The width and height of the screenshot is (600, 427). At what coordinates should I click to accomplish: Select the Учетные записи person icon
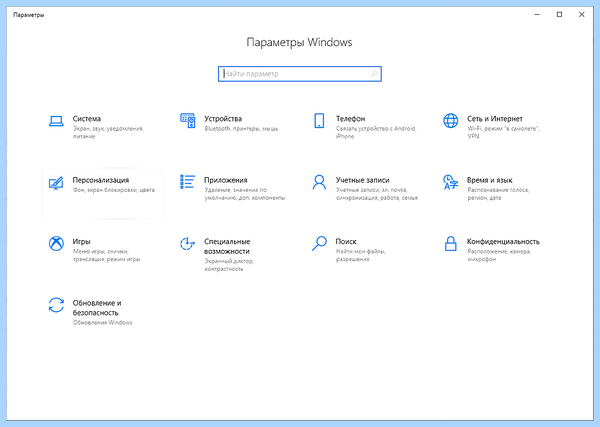click(319, 182)
